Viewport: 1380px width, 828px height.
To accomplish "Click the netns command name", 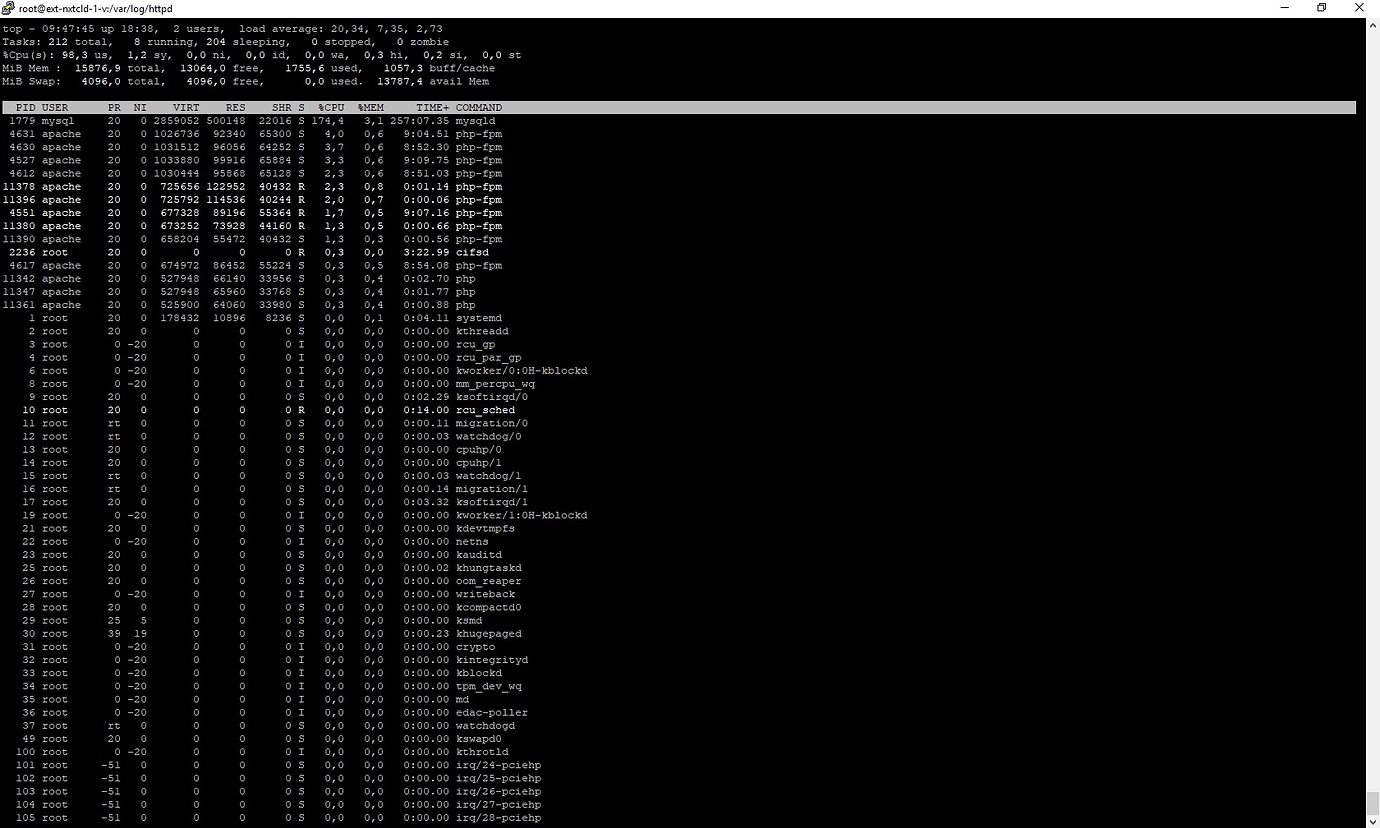I will click(x=472, y=541).
